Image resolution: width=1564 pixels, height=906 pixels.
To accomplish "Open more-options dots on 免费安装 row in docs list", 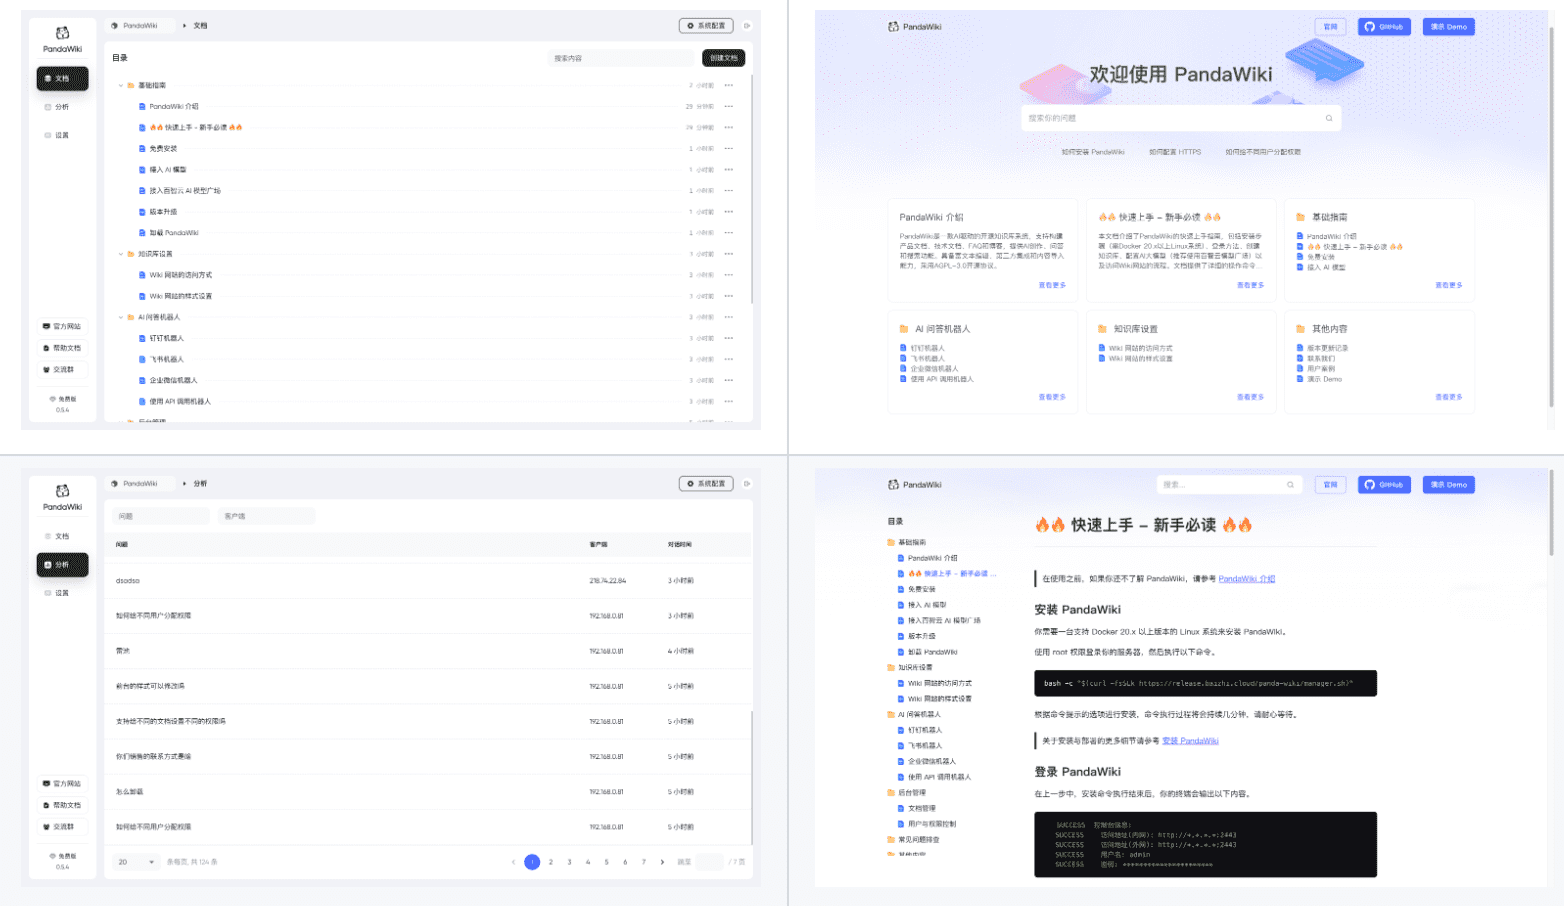I will (x=728, y=149).
